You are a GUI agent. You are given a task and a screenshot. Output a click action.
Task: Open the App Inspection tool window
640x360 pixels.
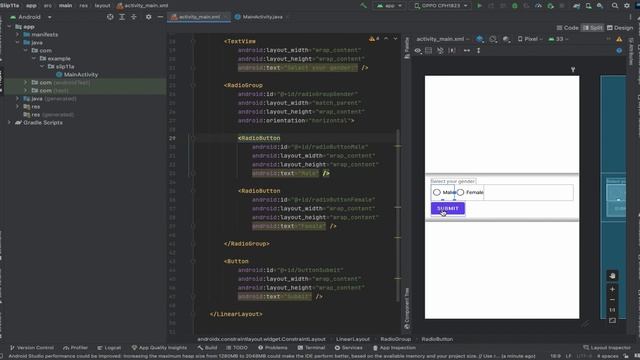(394, 348)
